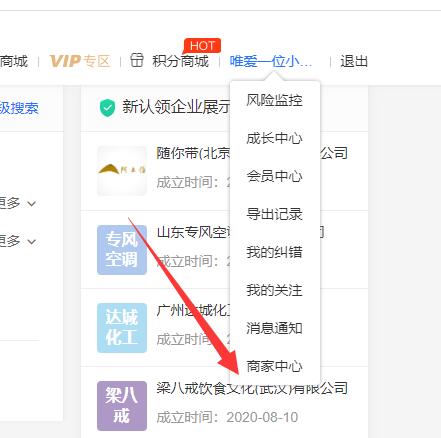Expand the second 更多 chevron
The width and height of the screenshot is (441, 438).
[x=31, y=241]
